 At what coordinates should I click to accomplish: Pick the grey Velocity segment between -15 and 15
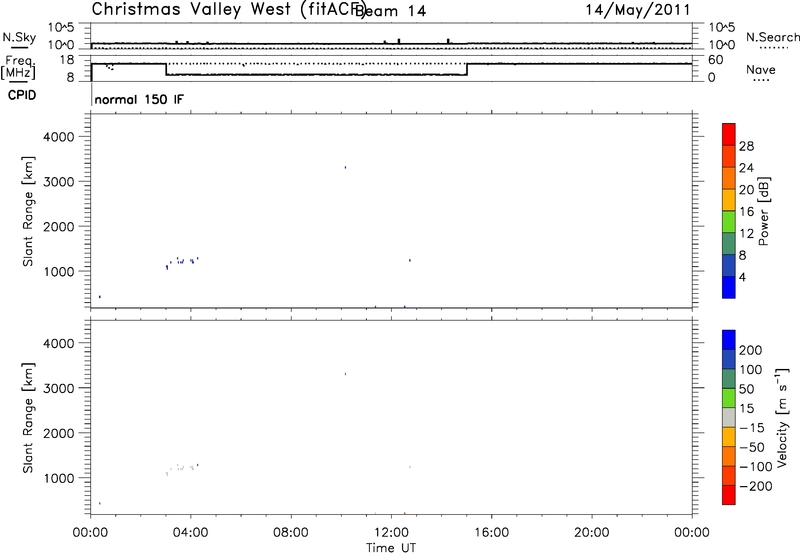729,417
